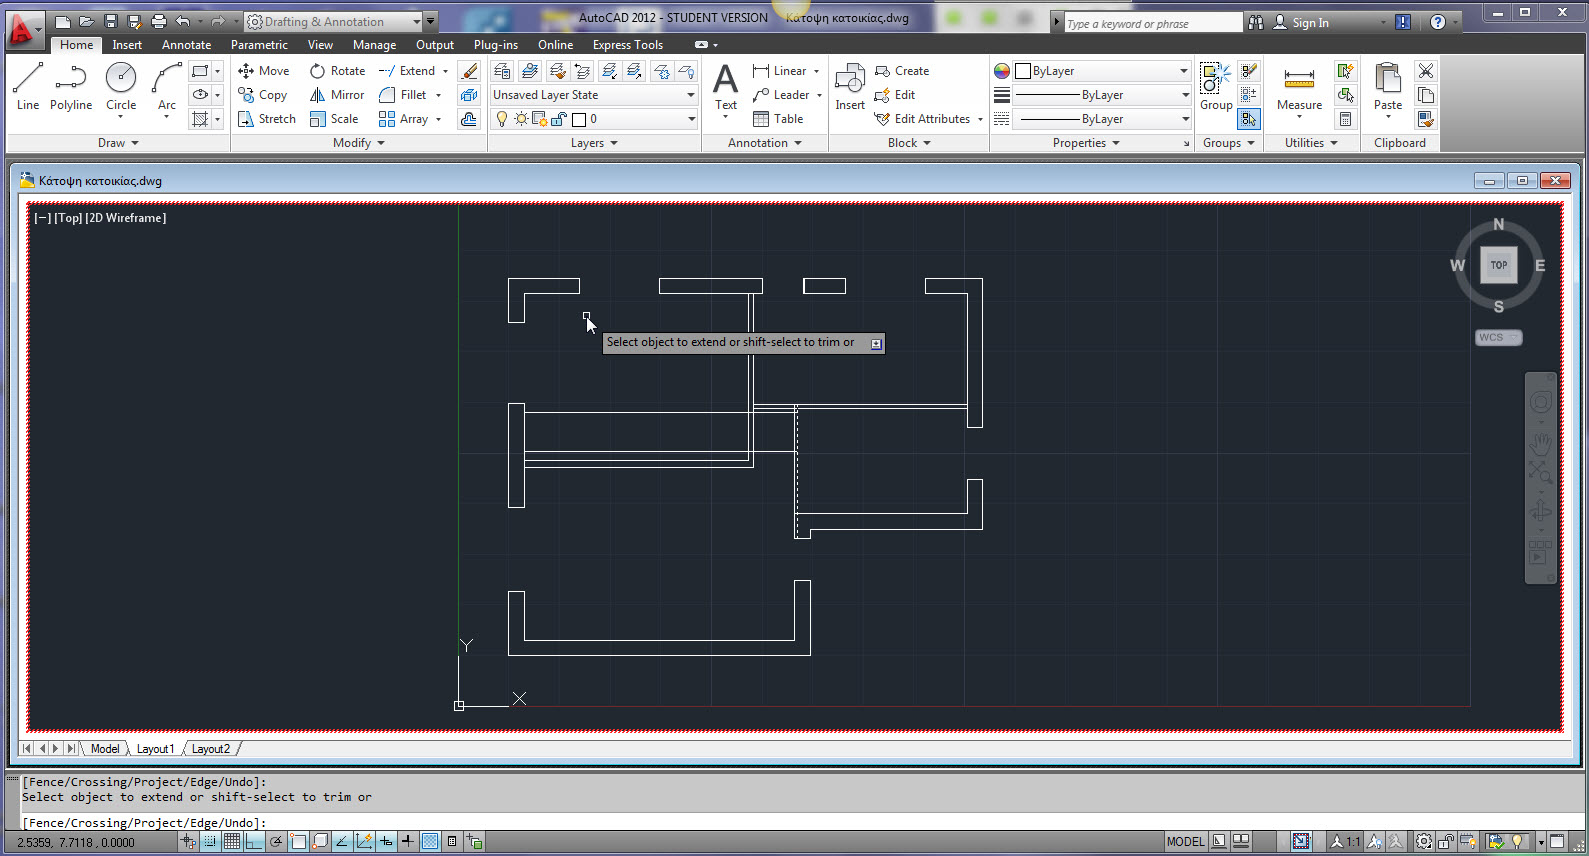
Task: Click the Scale tool
Action: click(x=334, y=119)
